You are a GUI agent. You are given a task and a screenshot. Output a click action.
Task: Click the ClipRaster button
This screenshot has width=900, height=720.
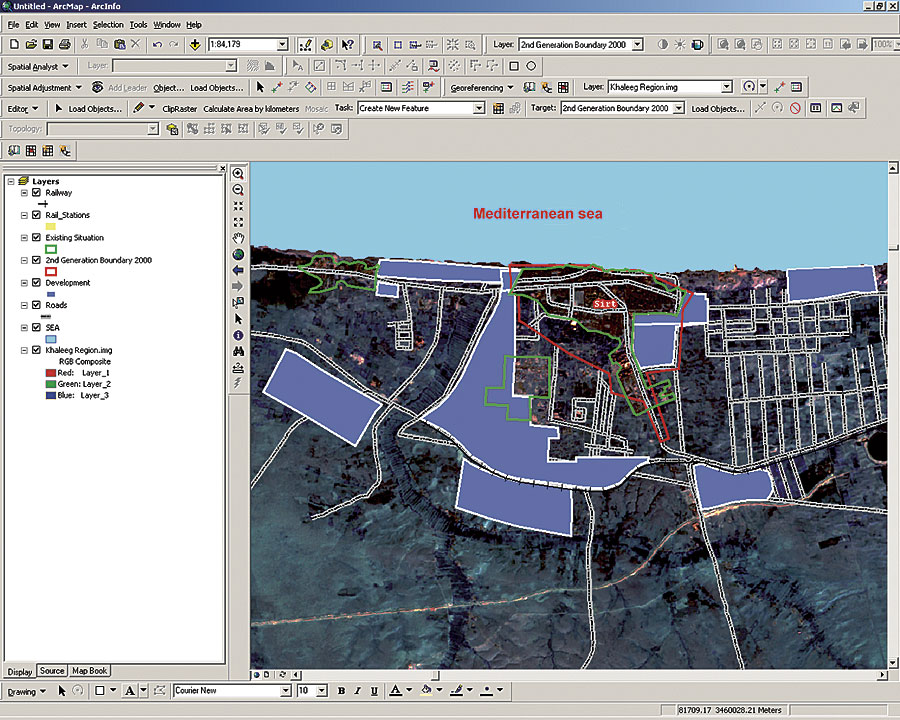click(x=180, y=108)
